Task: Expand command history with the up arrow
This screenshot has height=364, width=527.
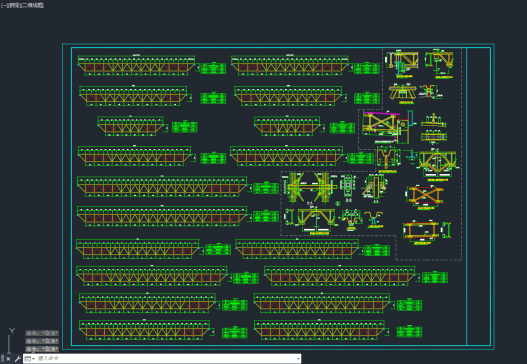Action: (298, 359)
